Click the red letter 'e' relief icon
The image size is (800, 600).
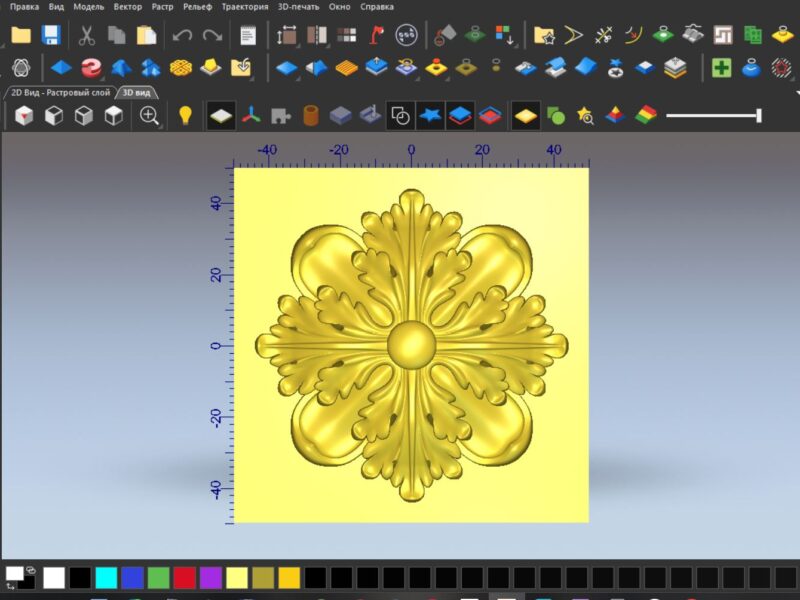(x=91, y=67)
